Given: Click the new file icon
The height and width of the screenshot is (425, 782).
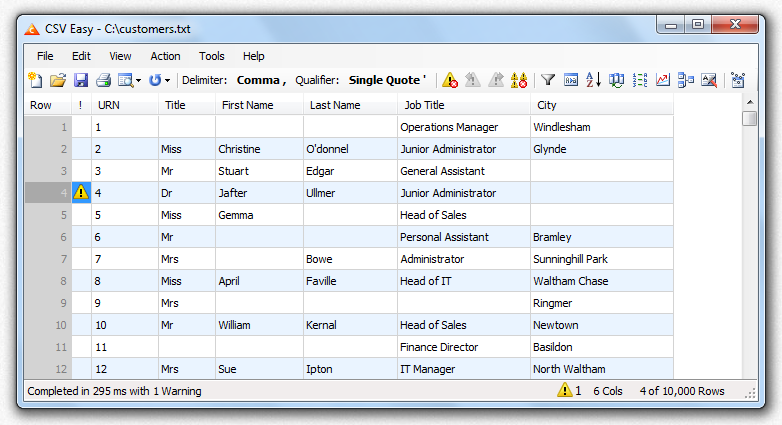Looking at the screenshot, I should click(x=35, y=80).
